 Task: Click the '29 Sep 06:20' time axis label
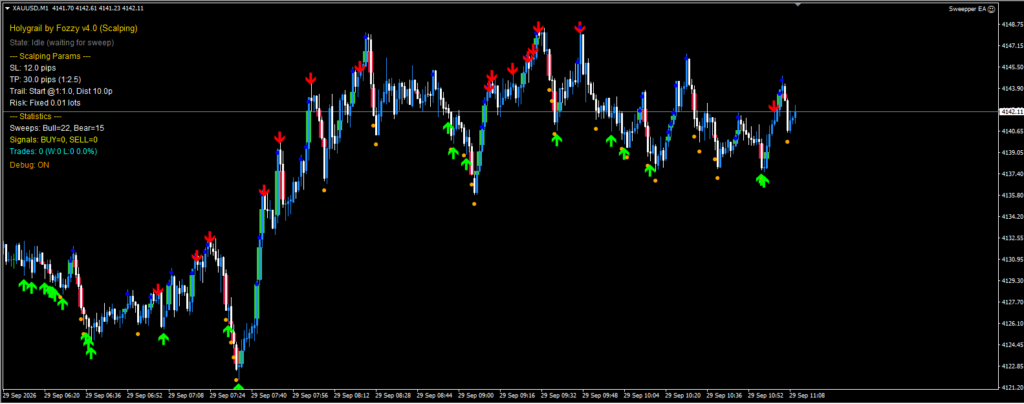(61, 396)
